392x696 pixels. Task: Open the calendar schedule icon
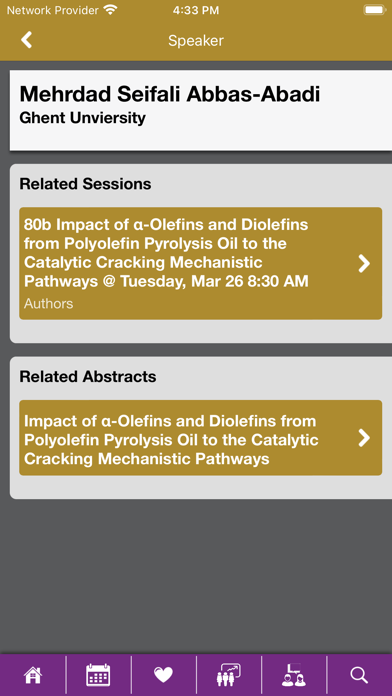tap(98, 675)
